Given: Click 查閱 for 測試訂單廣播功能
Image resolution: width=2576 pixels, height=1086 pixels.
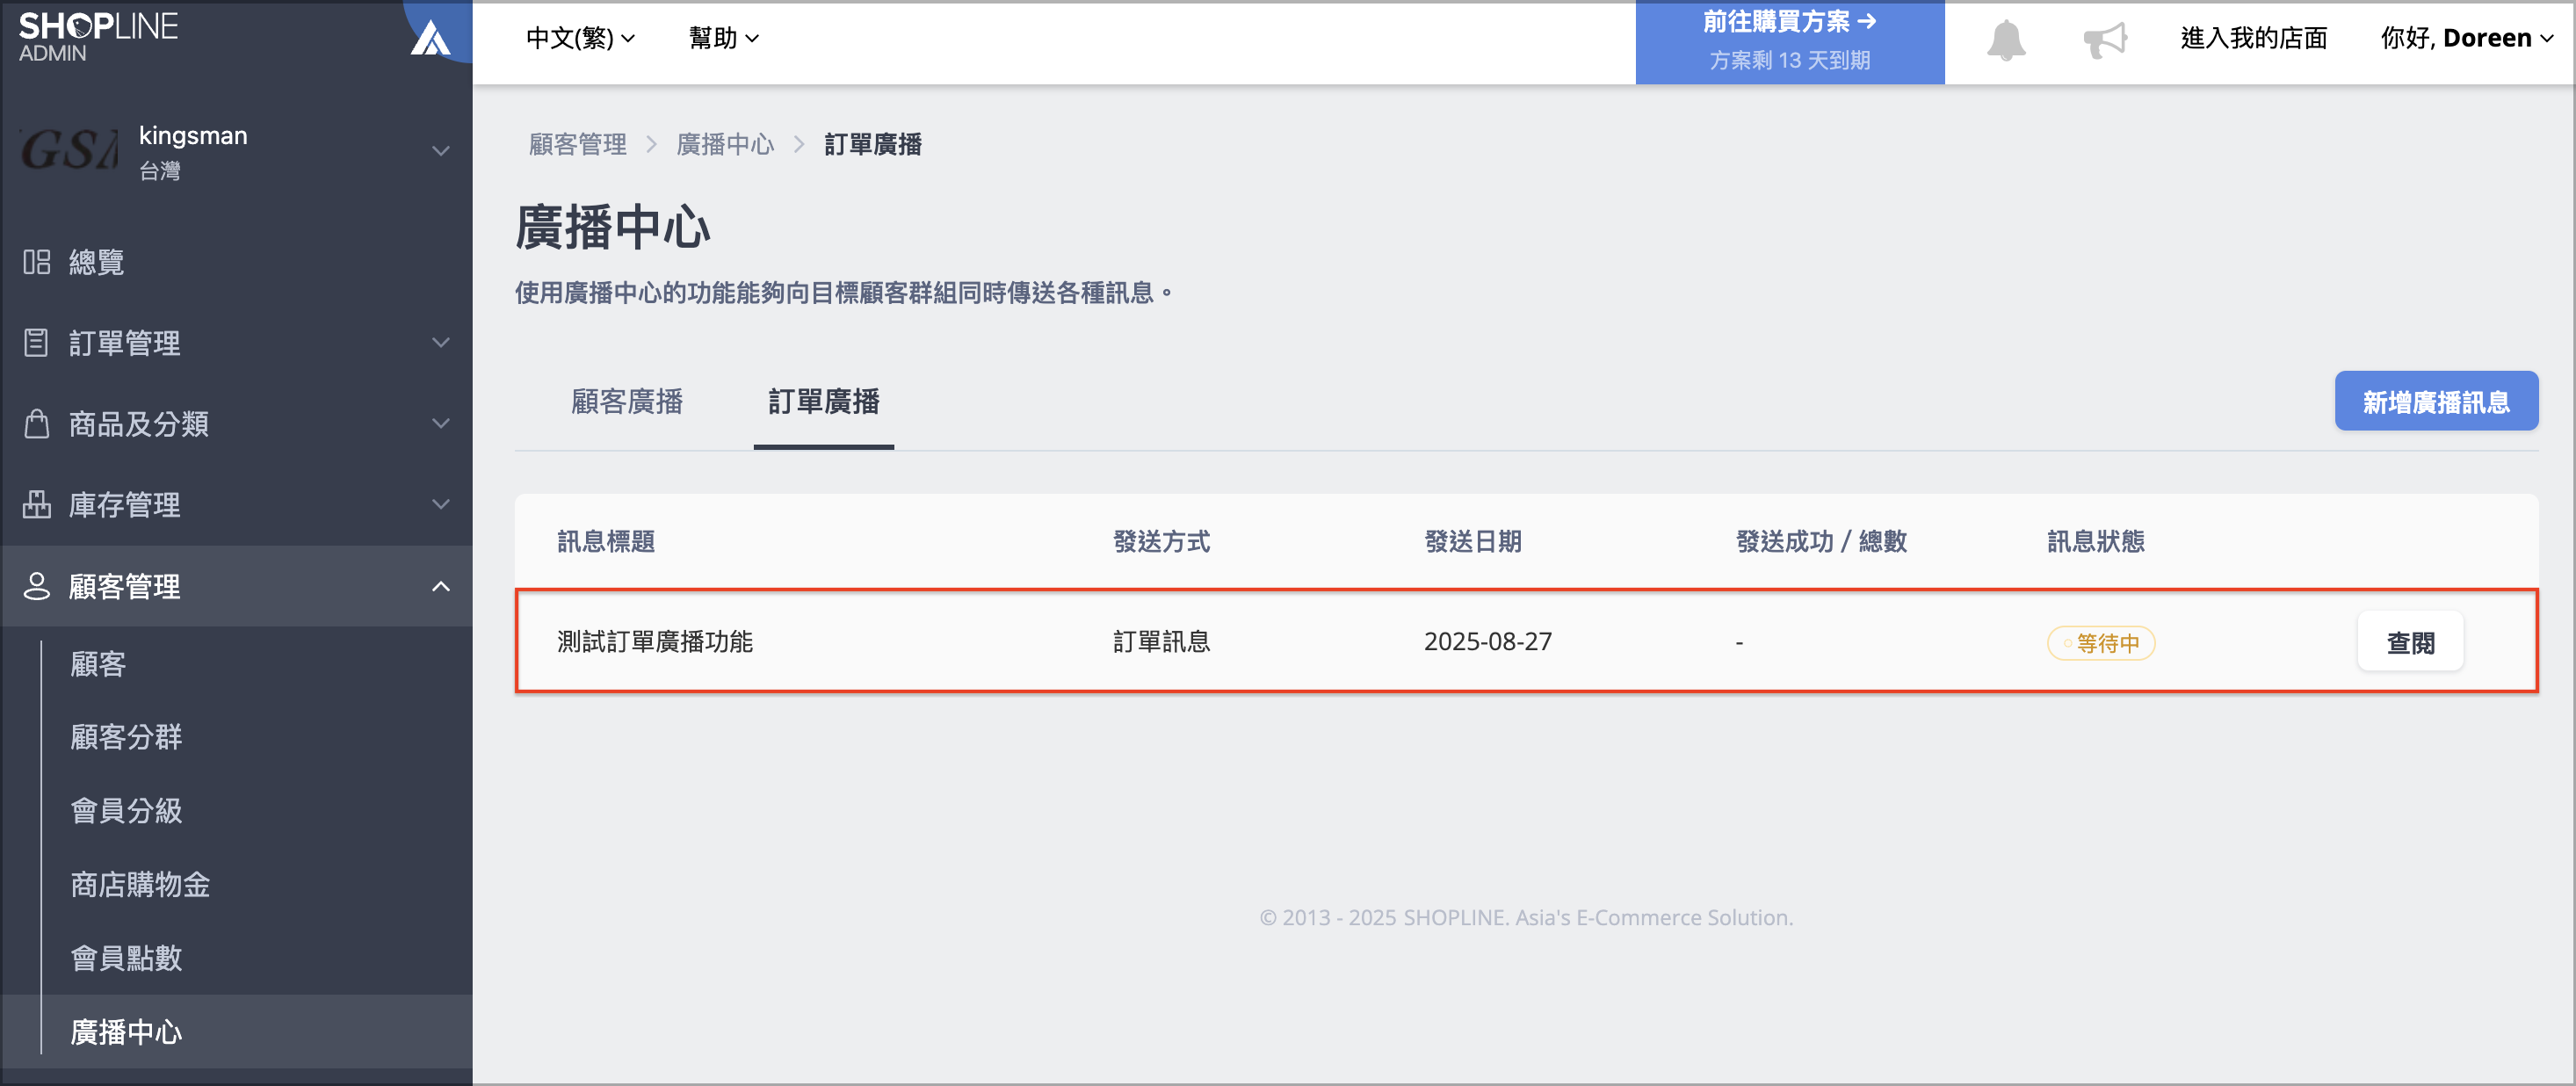Looking at the screenshot, I should 2410,643.
